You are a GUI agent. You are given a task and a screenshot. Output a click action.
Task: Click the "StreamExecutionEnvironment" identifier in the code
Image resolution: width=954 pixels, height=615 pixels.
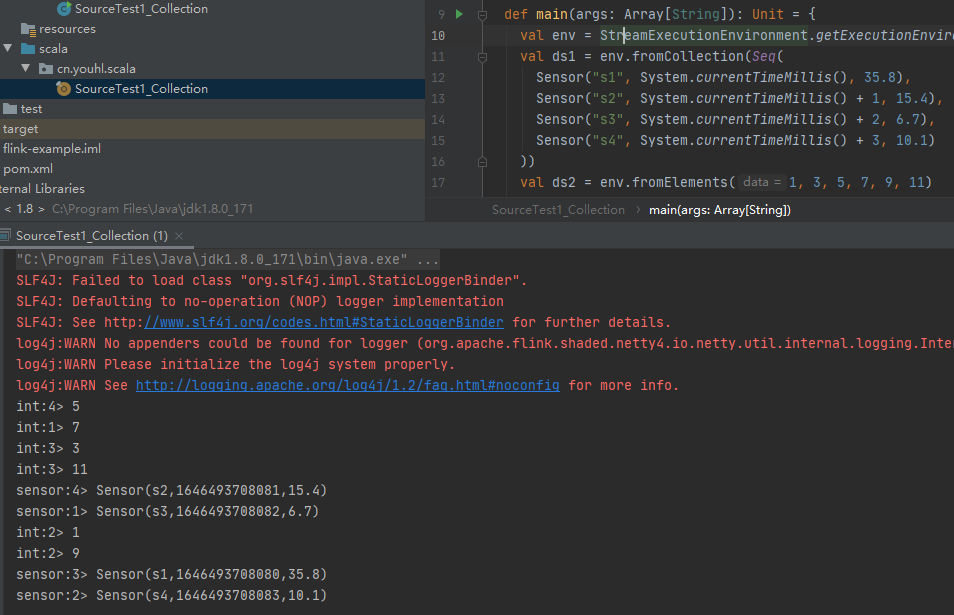point(703,36)
